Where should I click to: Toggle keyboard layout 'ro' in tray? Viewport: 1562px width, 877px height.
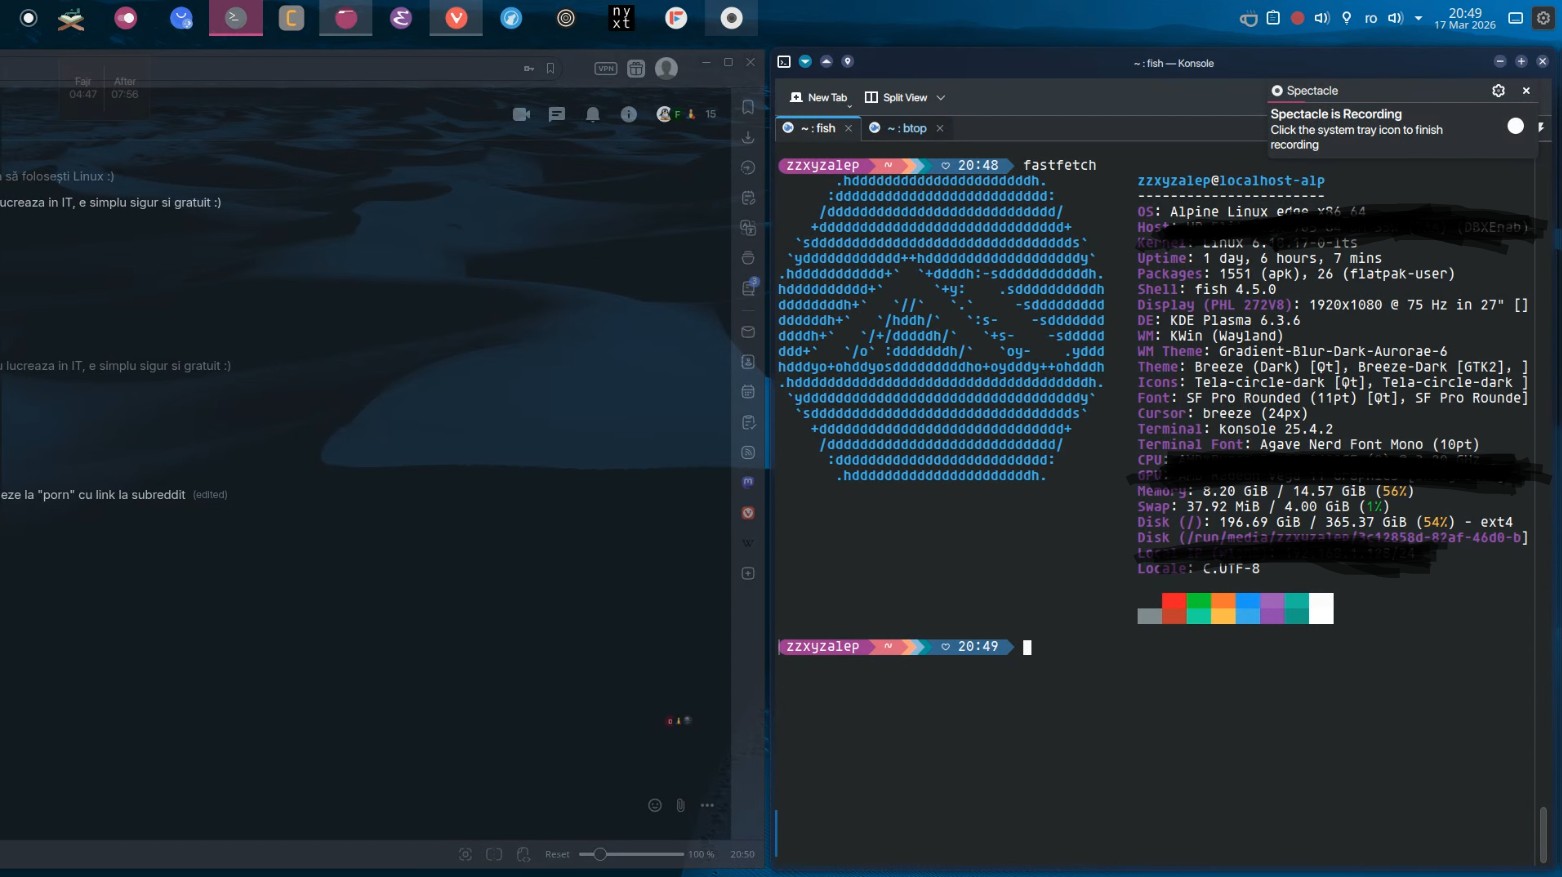[1371, 18]
